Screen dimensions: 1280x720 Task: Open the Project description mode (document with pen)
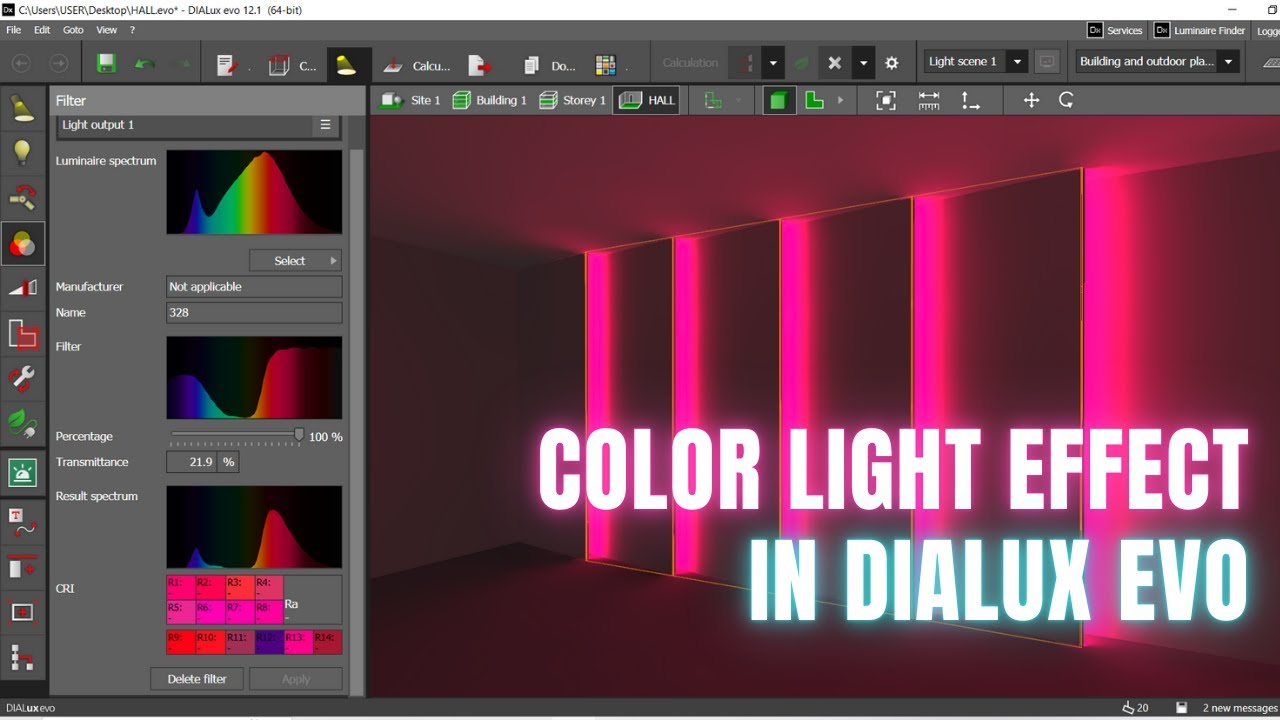coord(229,65)
